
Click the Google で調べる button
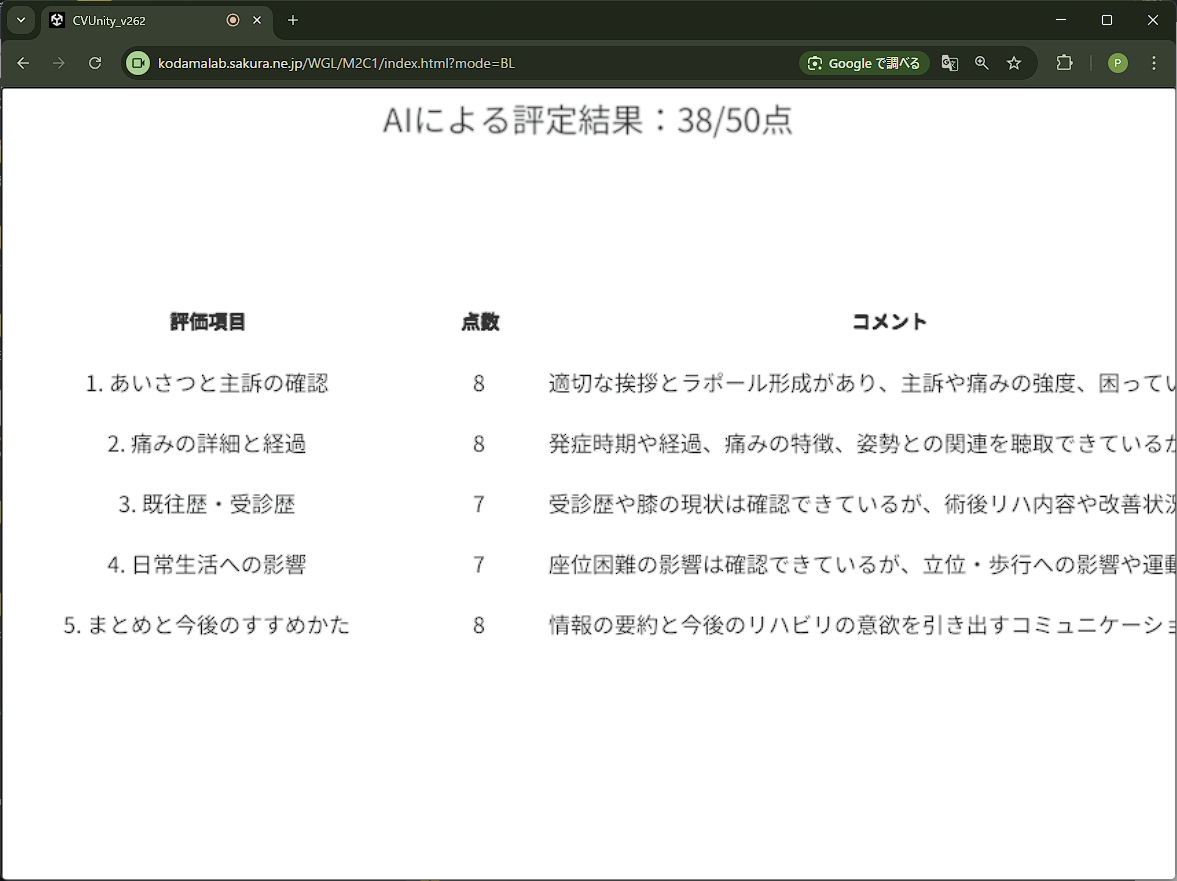(864, 63)
